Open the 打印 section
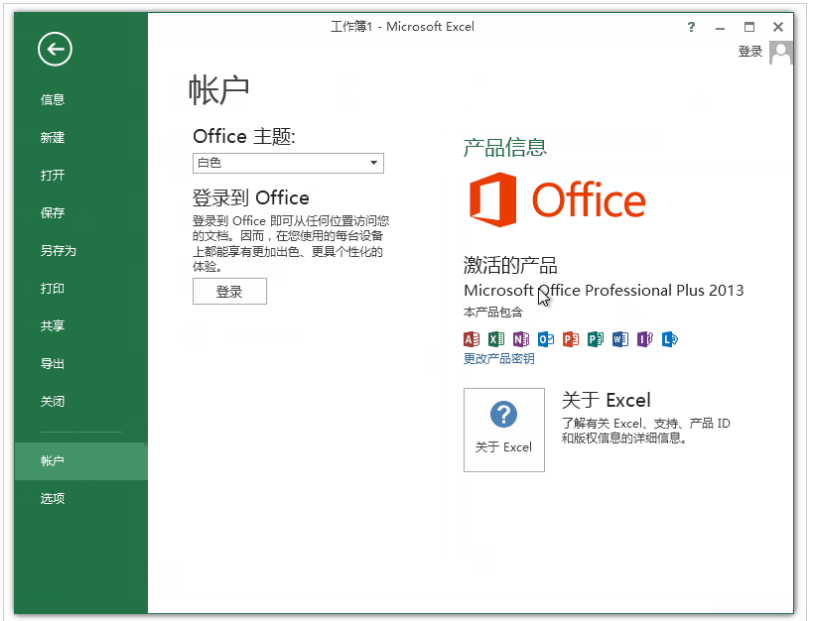The image size is (813, 621). 52,290
